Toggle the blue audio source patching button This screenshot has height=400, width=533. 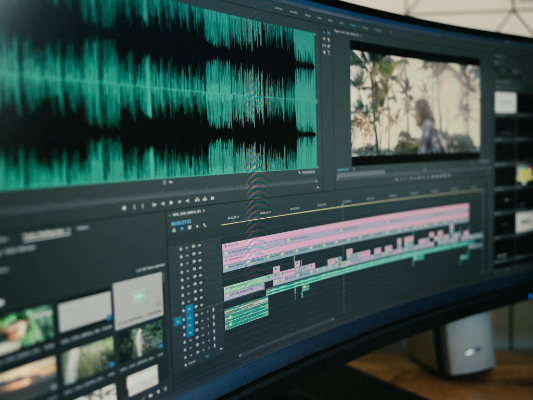coord(178,322)
